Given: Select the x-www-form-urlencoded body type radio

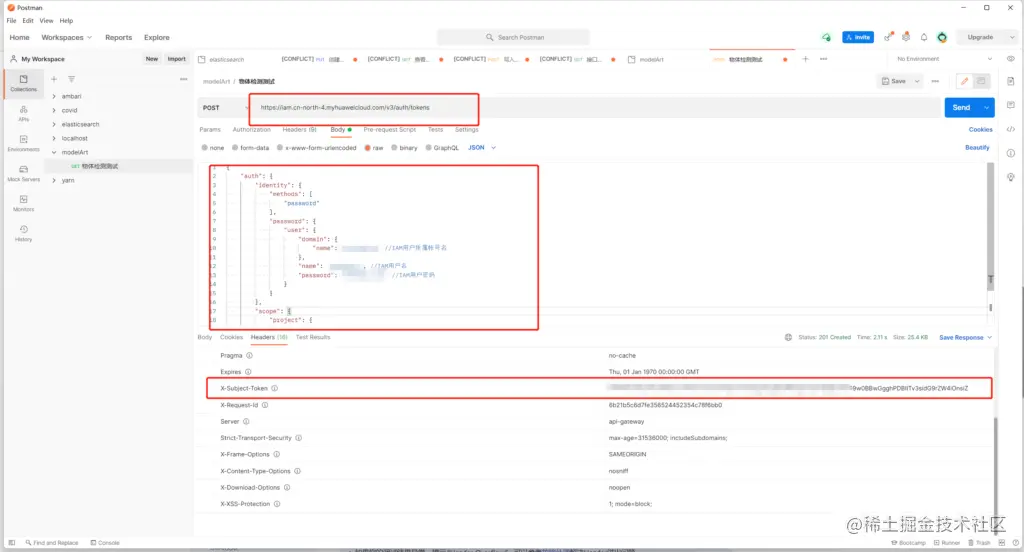Looking at the screenshot, I should click(280, 148).
